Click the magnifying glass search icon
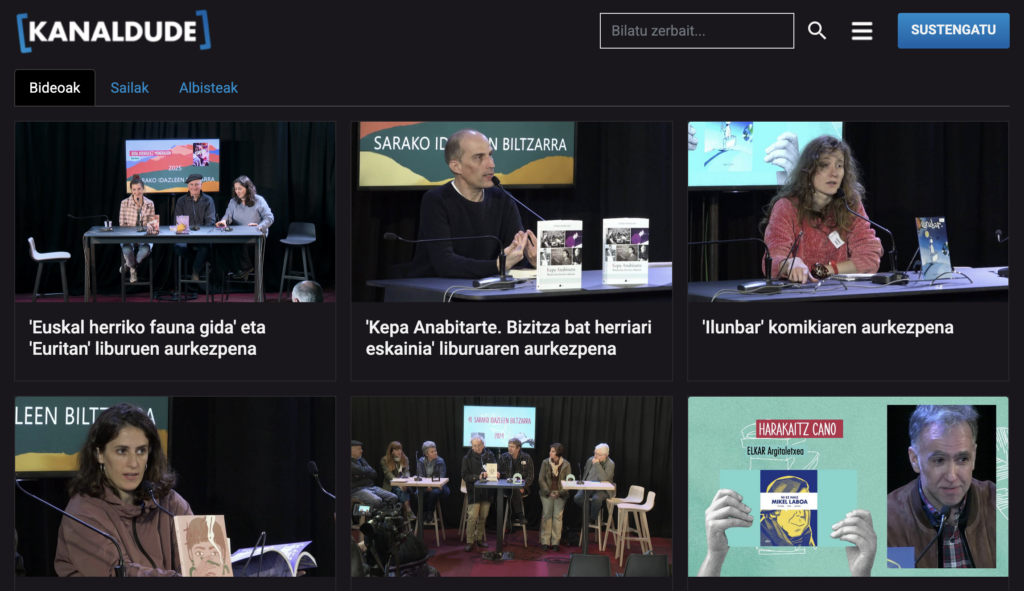The width and height of the screenshot is (1024, 591). 817,31
